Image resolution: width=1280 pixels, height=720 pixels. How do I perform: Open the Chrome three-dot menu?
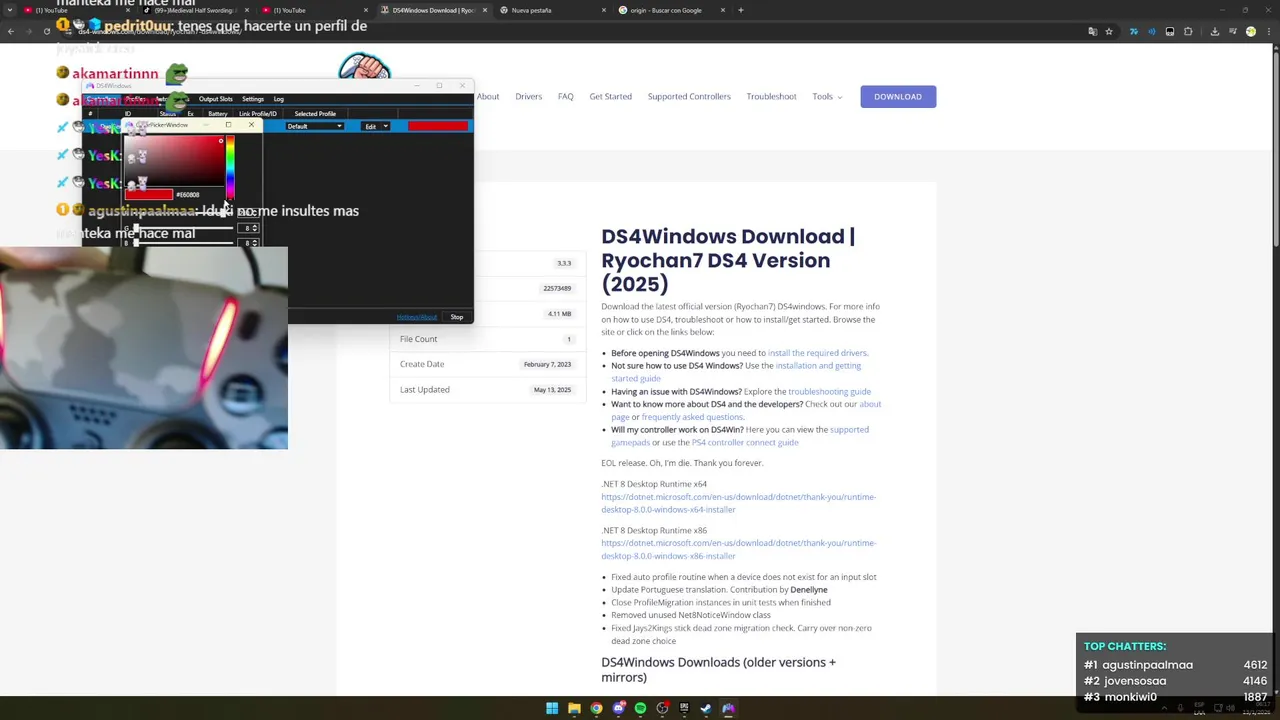coord(1269,31)
